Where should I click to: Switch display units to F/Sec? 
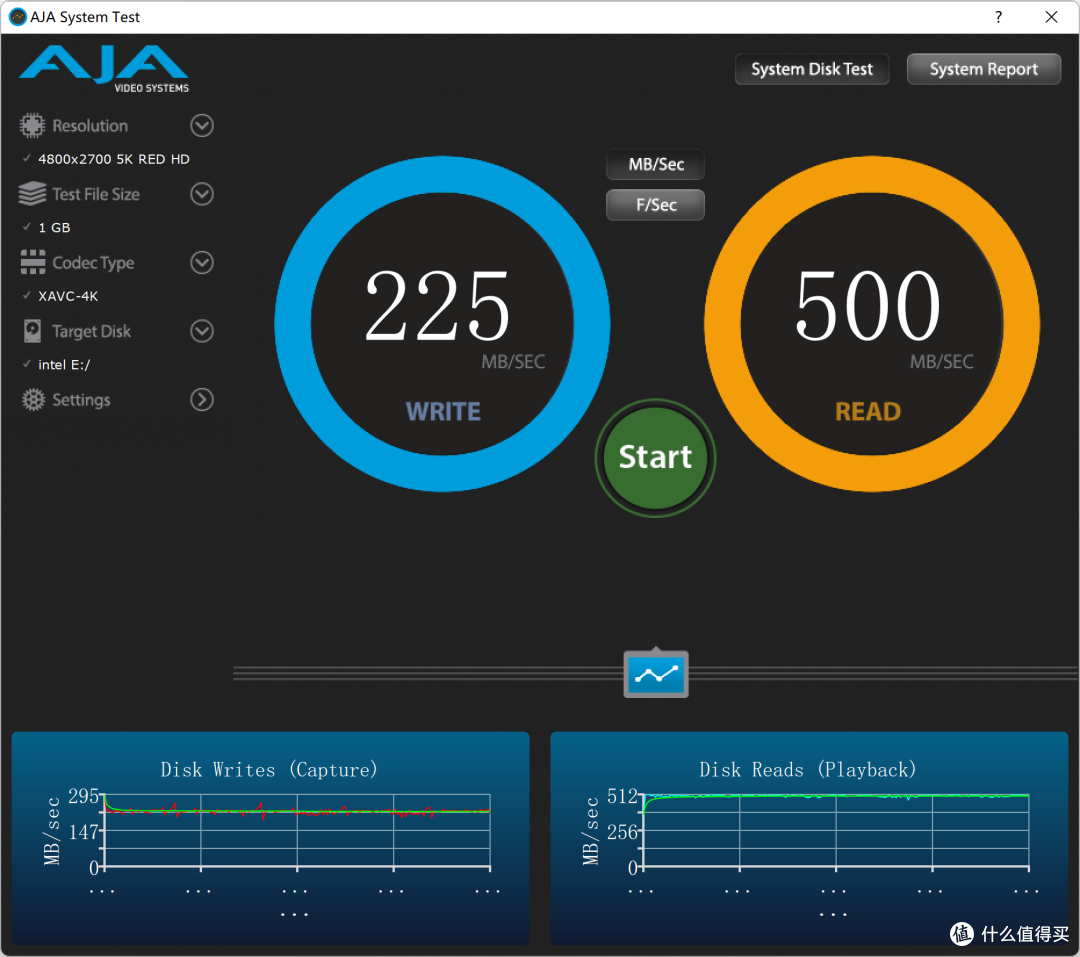coord(656,205)
